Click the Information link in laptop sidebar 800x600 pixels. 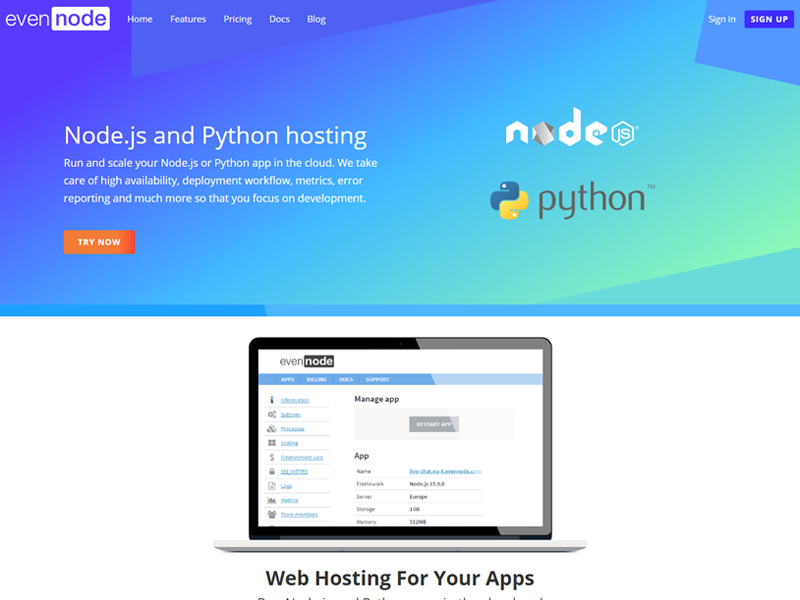click(x=295, y=401)
